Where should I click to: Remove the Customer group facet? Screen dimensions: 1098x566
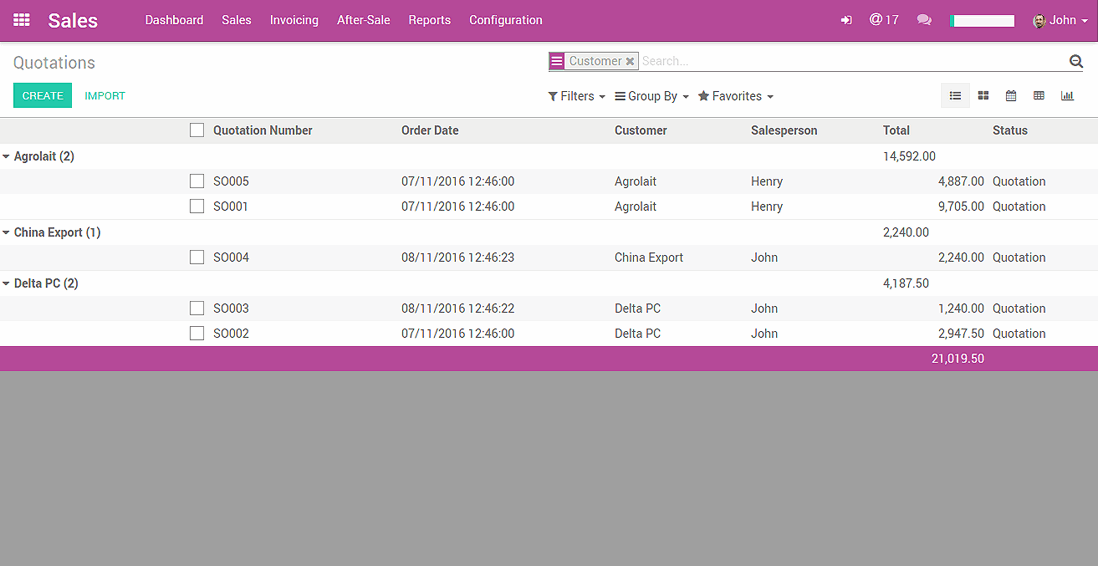[630, 62]
